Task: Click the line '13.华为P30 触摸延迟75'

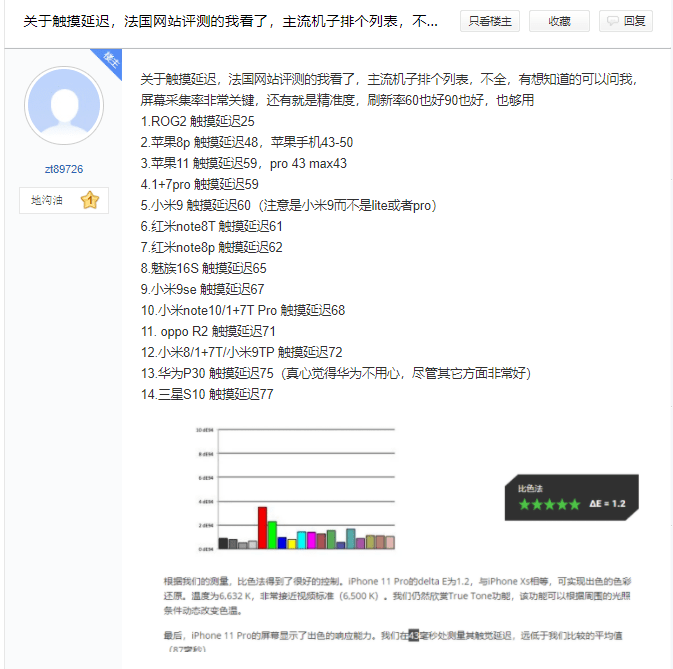Action: click(207, 374)
